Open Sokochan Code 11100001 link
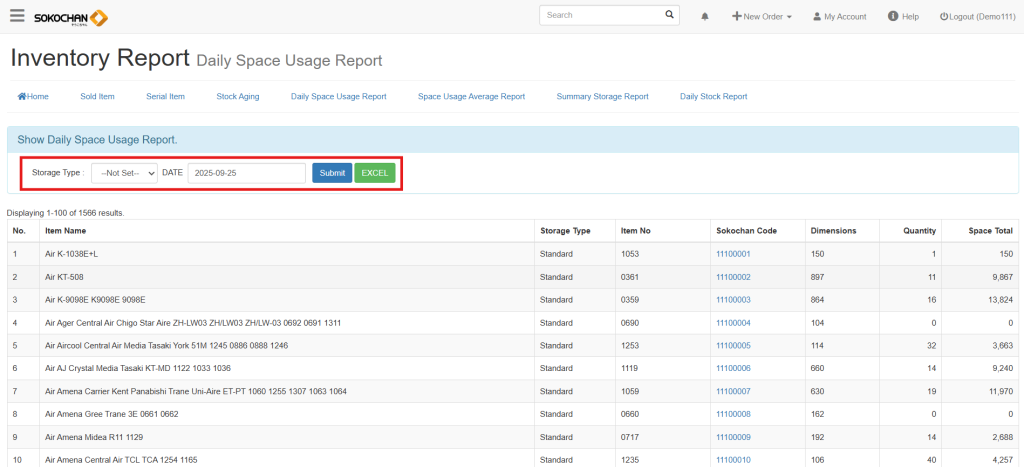Image resolution: width=1024 pixels, height=467 pixels. (x=733, y=254)
